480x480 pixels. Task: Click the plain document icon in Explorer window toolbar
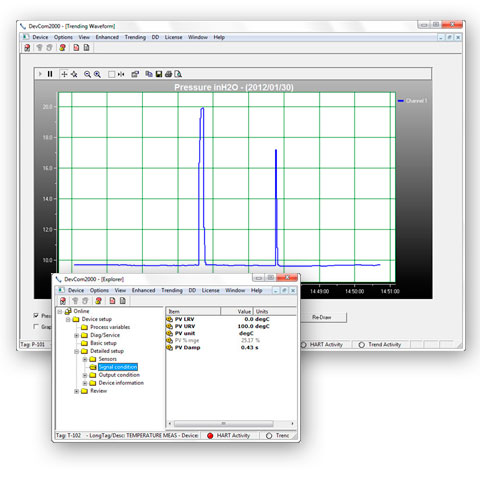point(123,301)
